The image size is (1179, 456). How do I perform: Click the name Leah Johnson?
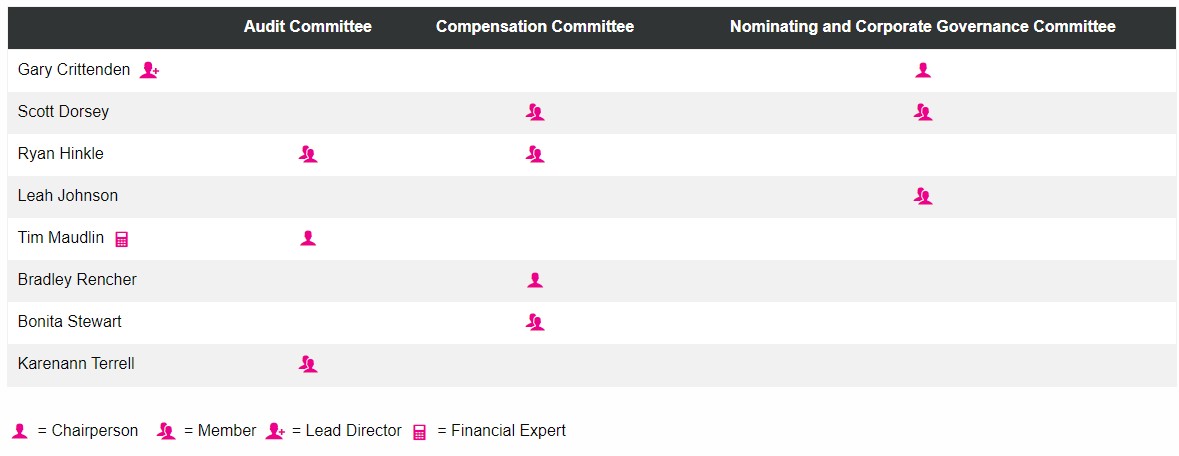pyautogui.click(x=68, y=196)
